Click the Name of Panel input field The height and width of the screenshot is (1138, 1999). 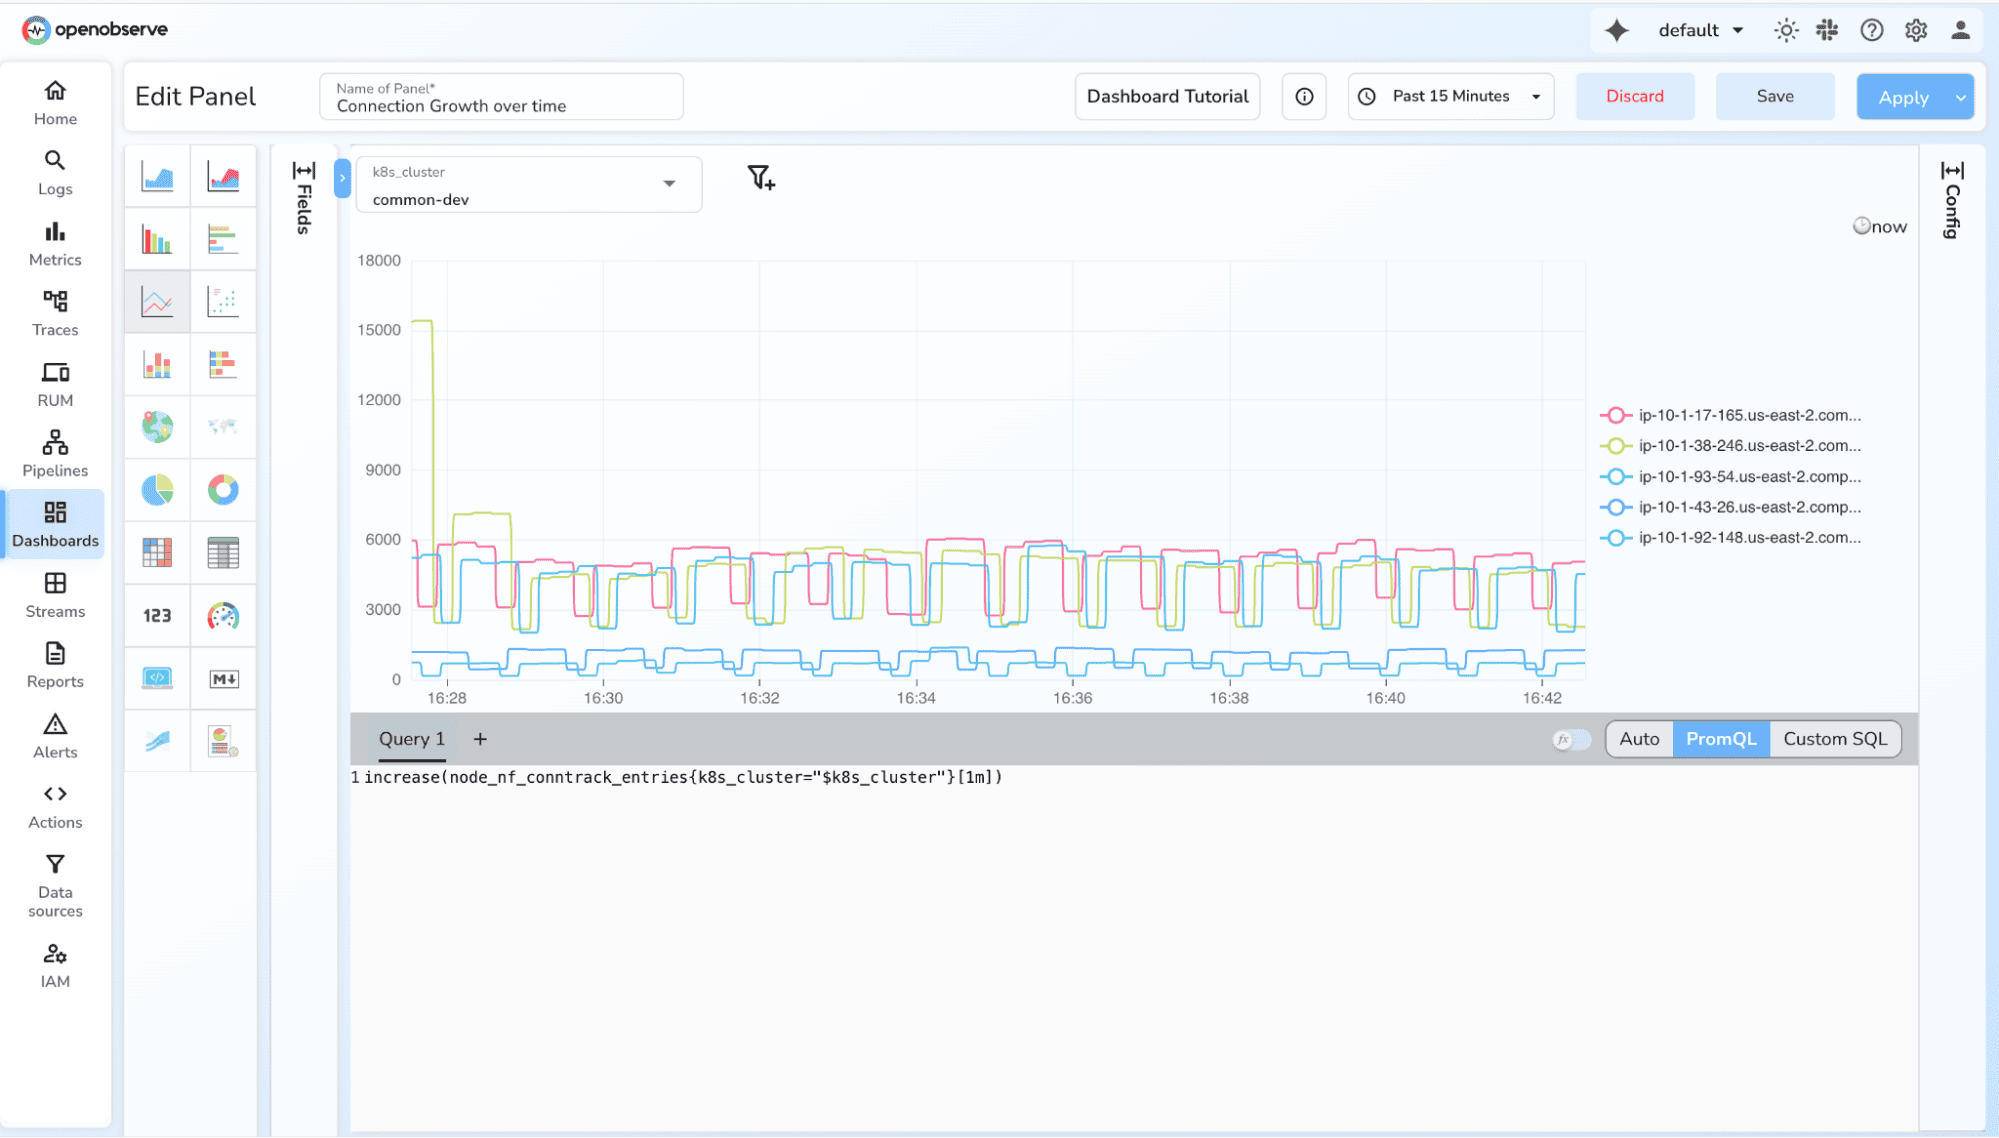(x=501, y=105)
